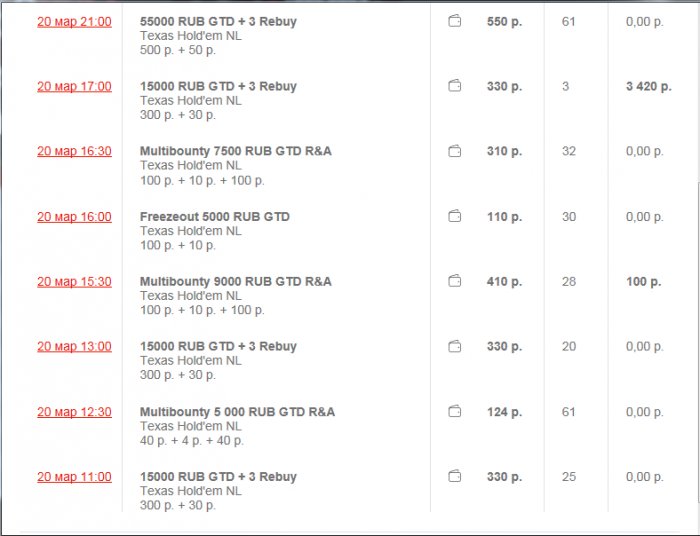Select the Multibounty 9000 RUB GTD R&A title
The width and height of the screenshot is (700, 536).
[x=235, y=281]
